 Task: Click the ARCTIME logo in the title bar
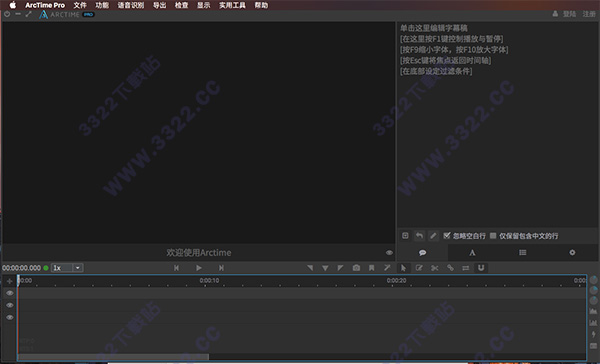67,15
